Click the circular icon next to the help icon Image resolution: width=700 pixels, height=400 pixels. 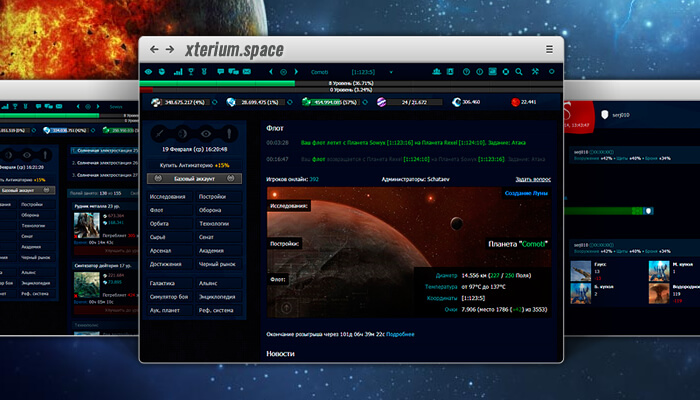(479, 72)
